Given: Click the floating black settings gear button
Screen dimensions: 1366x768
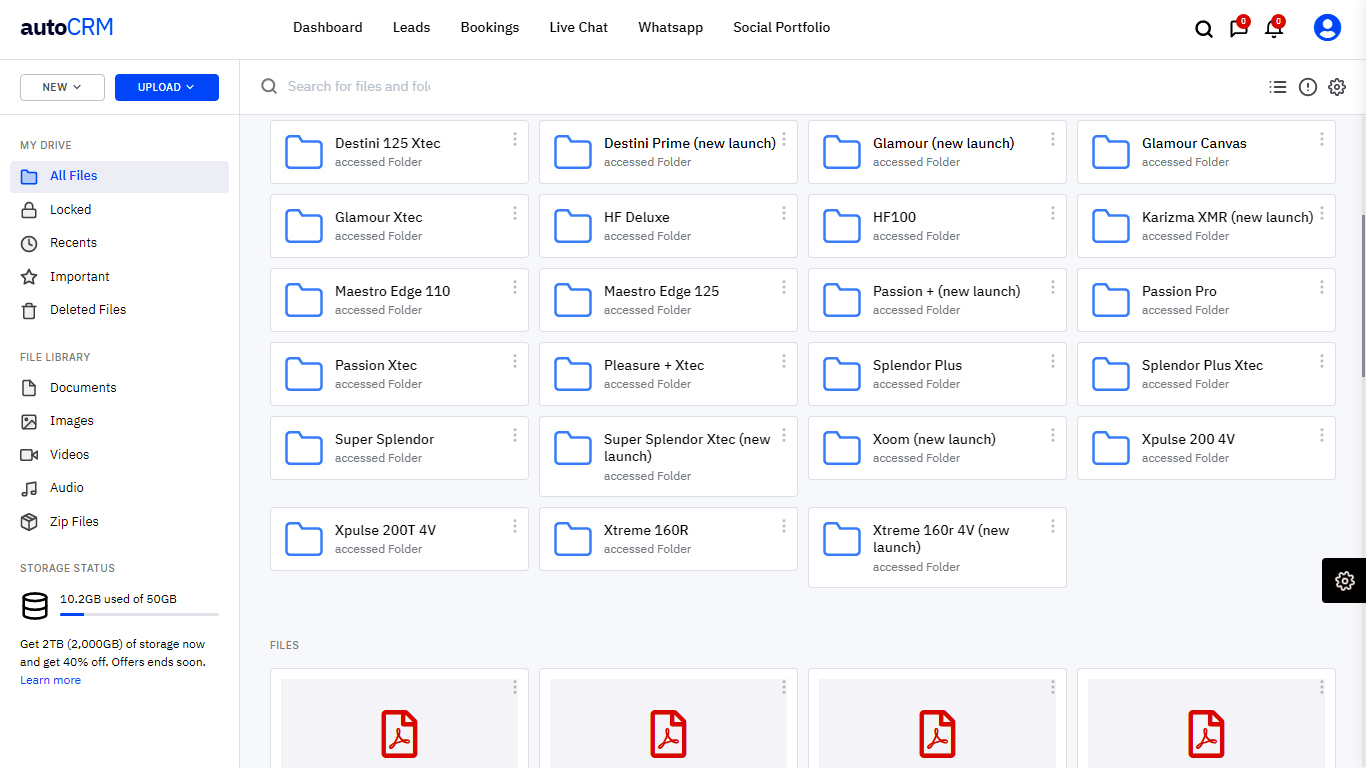Looking at the screenshot, I should (x=1344, y=581).
